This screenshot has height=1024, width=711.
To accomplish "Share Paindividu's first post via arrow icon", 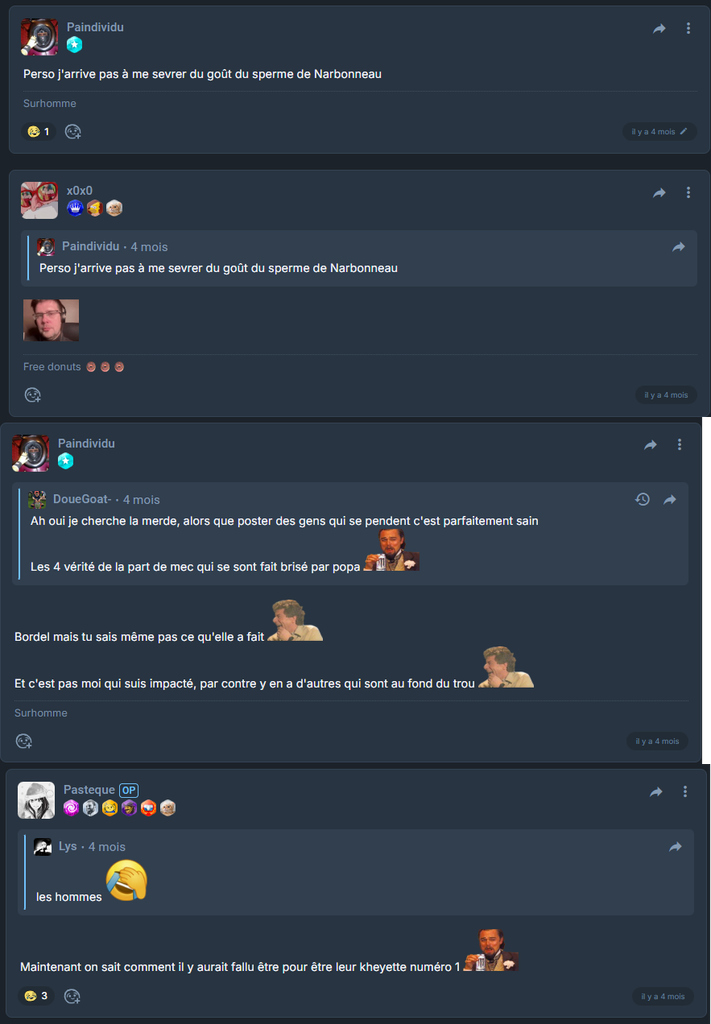I will [x=659, y=29].
